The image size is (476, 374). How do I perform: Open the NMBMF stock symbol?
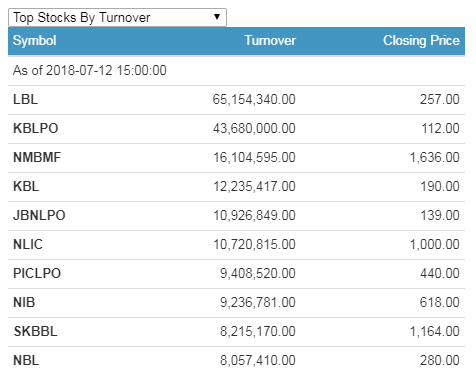coord(37,157)
